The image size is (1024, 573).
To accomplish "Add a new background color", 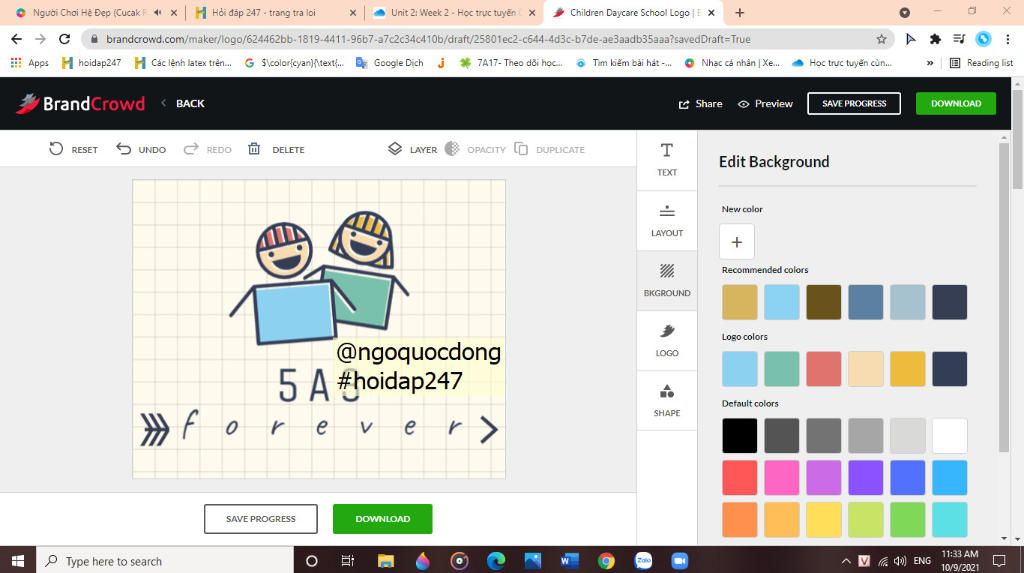I will [737, 242].
